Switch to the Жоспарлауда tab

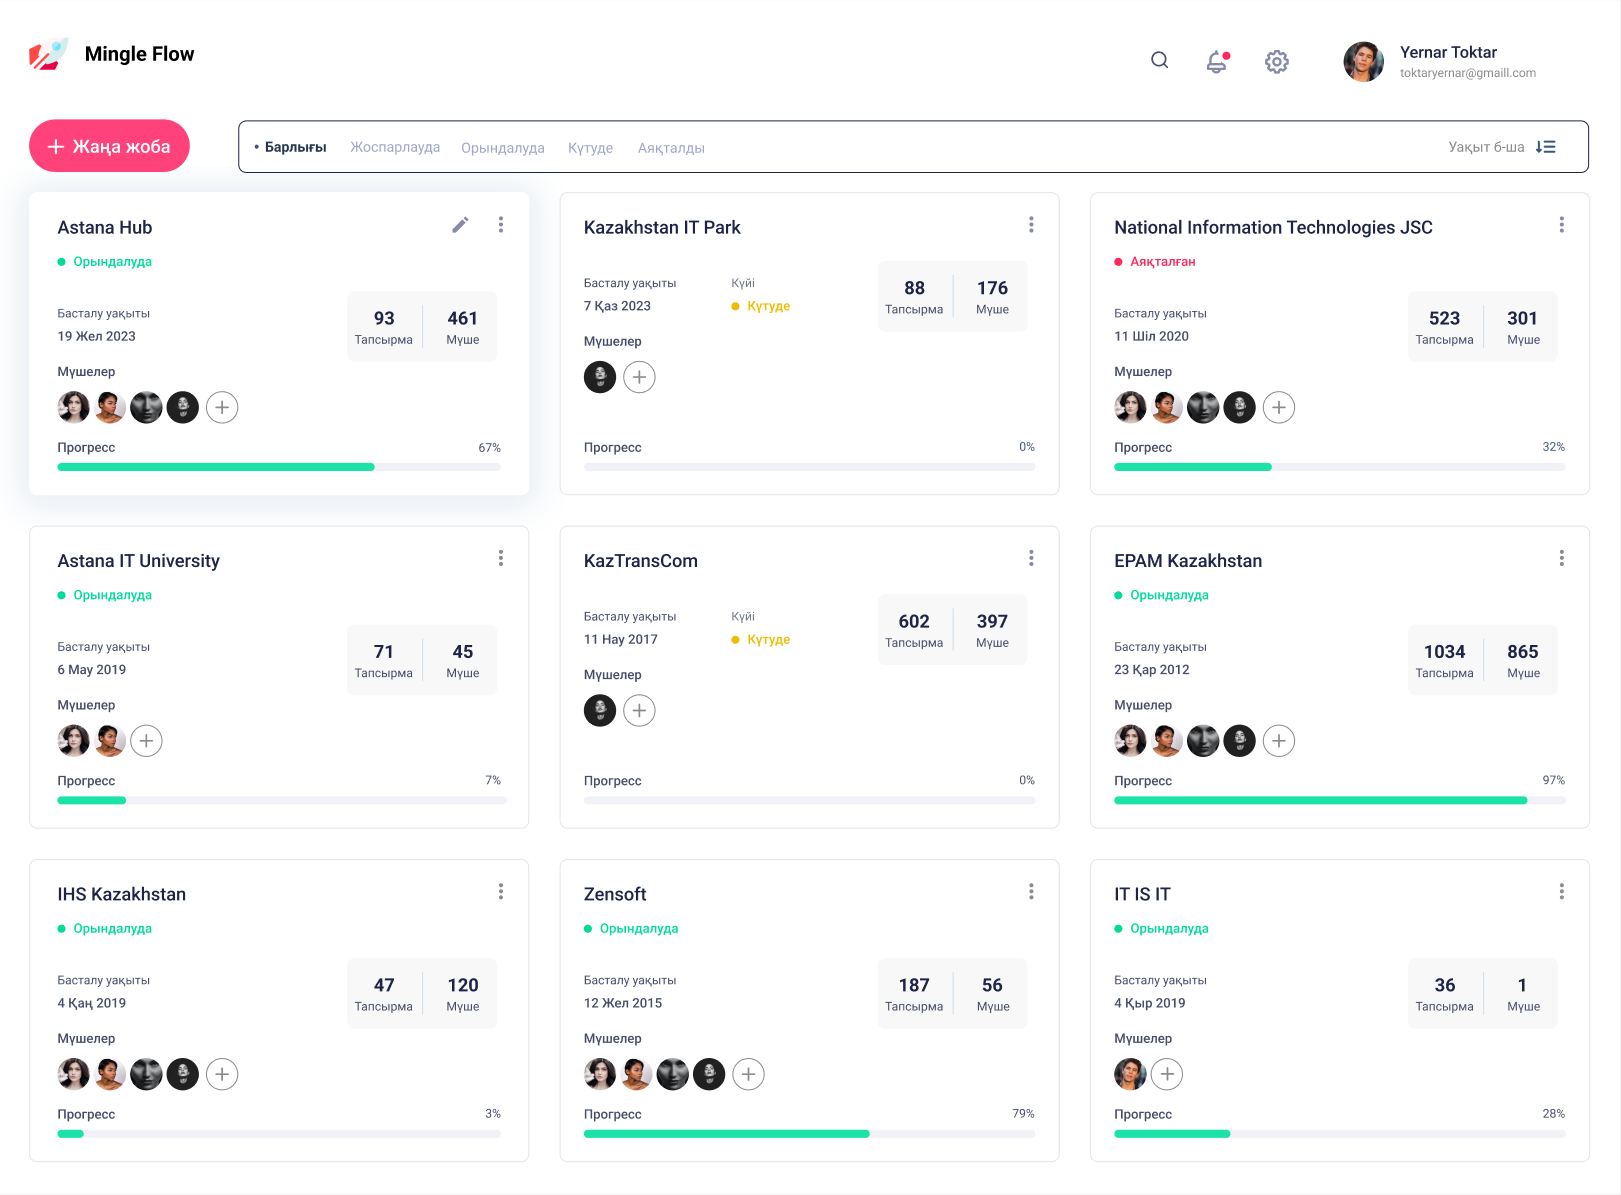395,147
